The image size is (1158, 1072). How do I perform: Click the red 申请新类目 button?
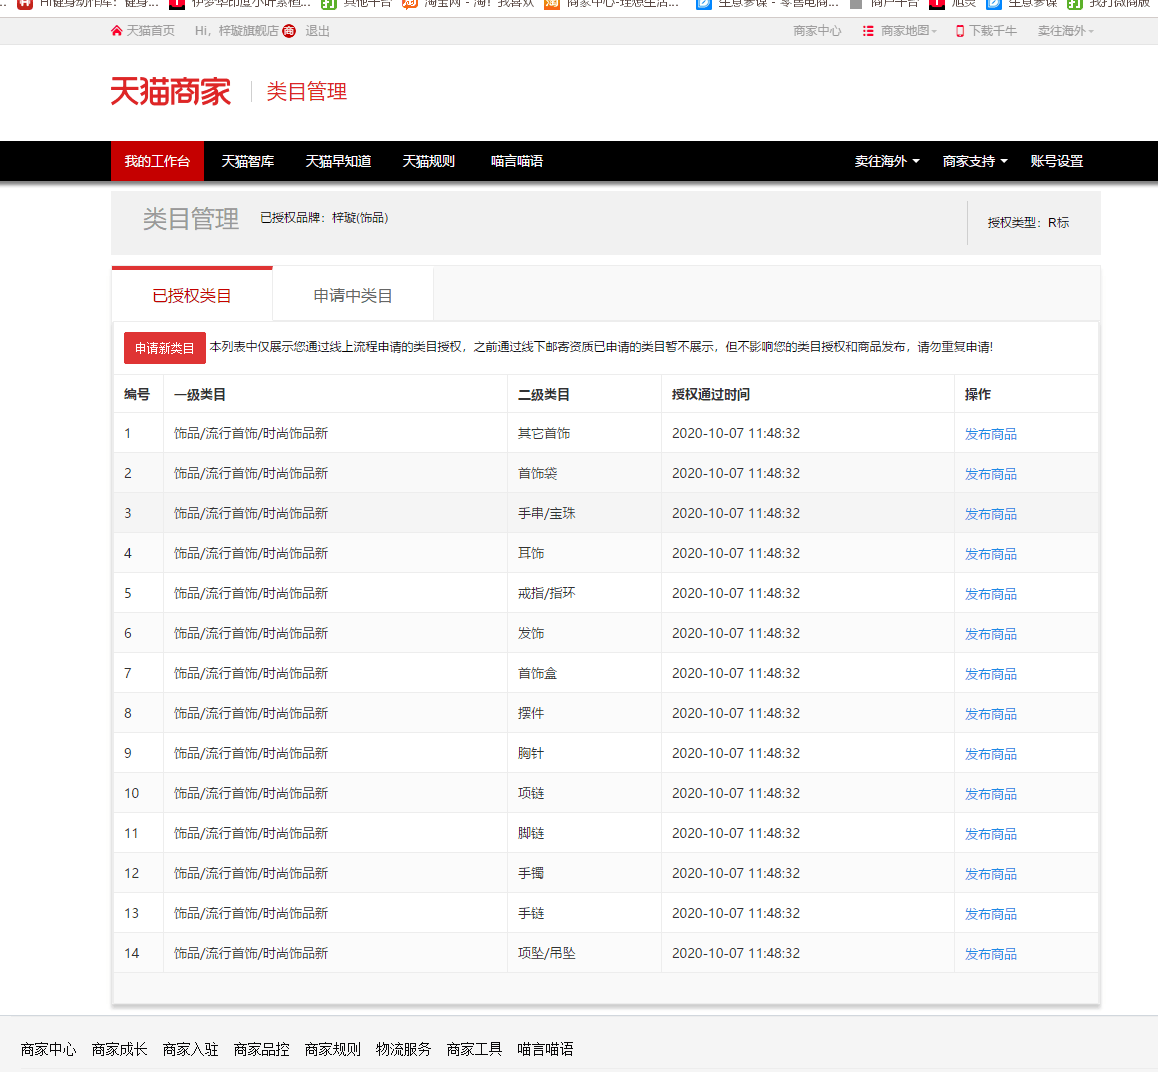pos(165,348)
